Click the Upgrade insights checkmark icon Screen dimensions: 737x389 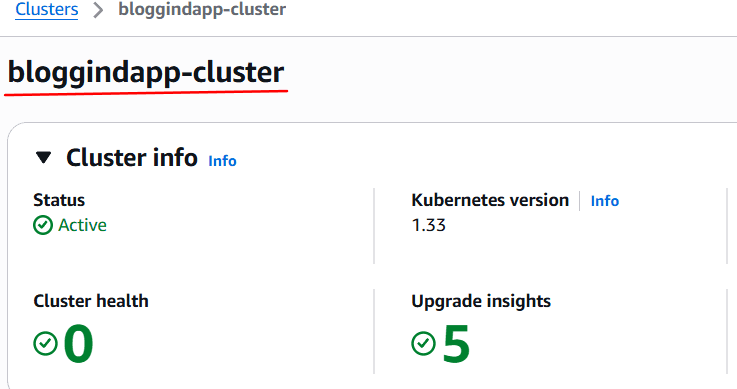click(423, 343)
